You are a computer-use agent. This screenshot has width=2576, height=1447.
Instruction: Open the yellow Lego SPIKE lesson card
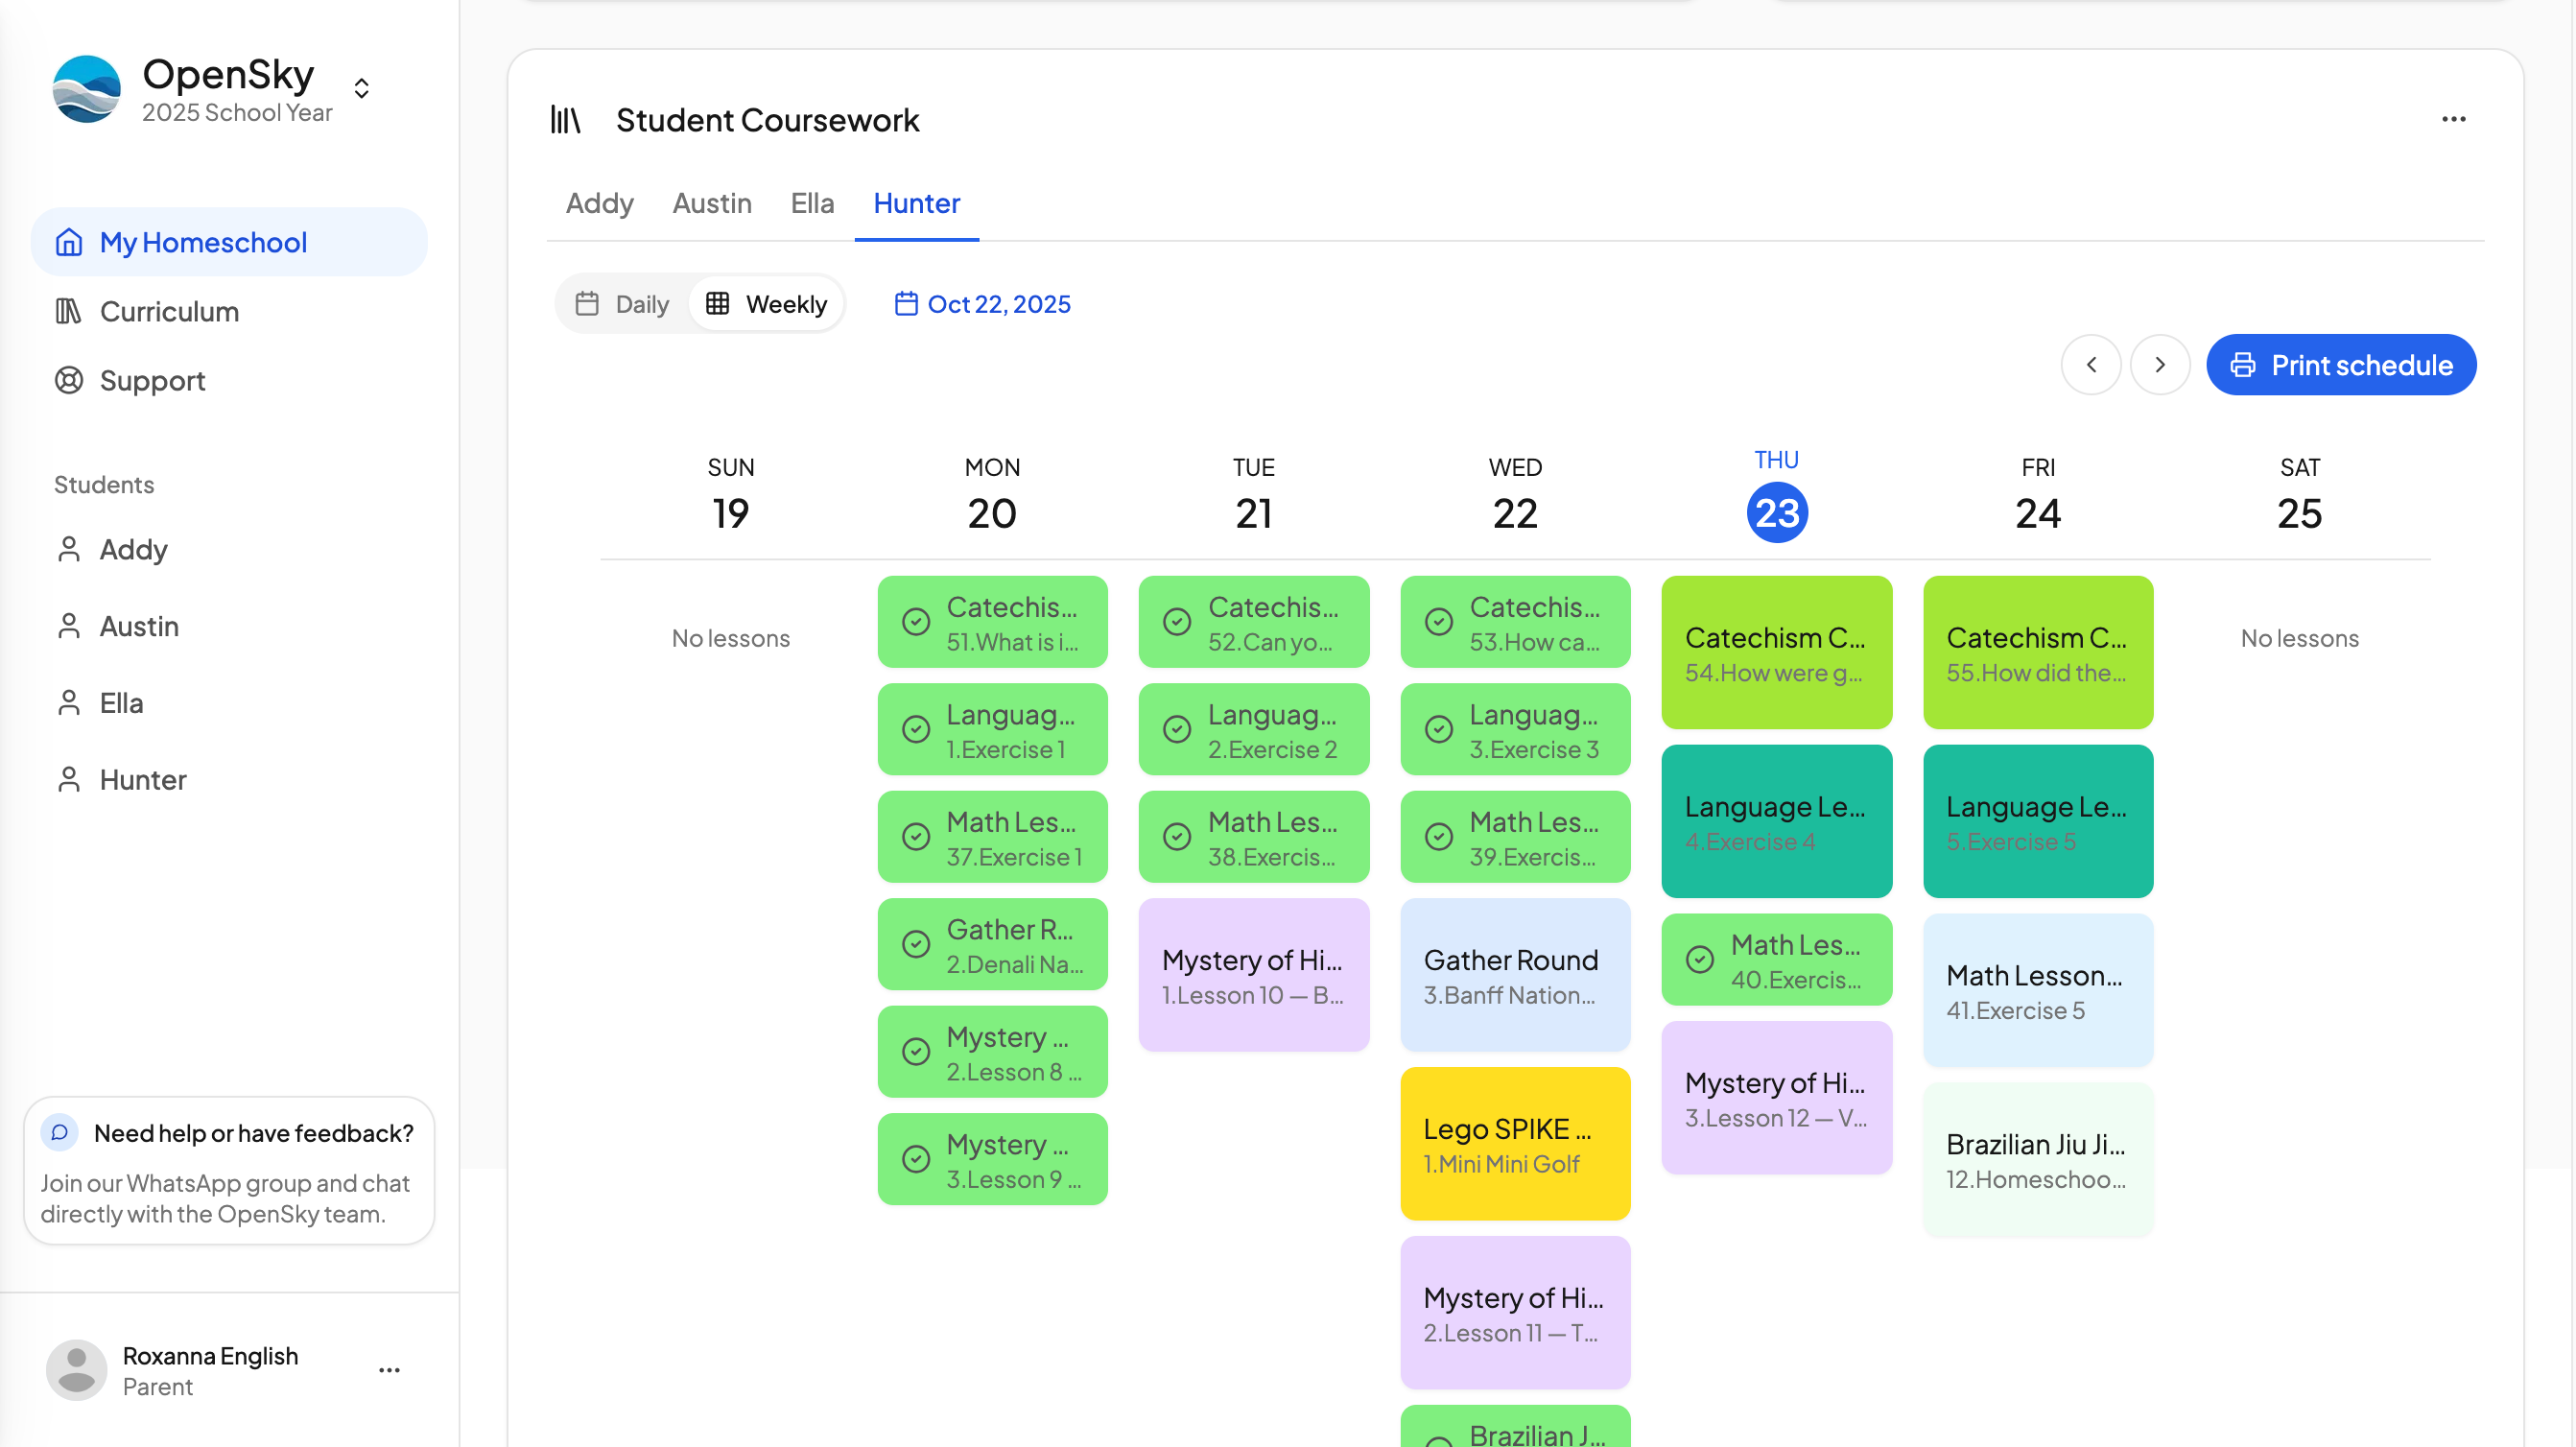(x=1514, y=1144)
